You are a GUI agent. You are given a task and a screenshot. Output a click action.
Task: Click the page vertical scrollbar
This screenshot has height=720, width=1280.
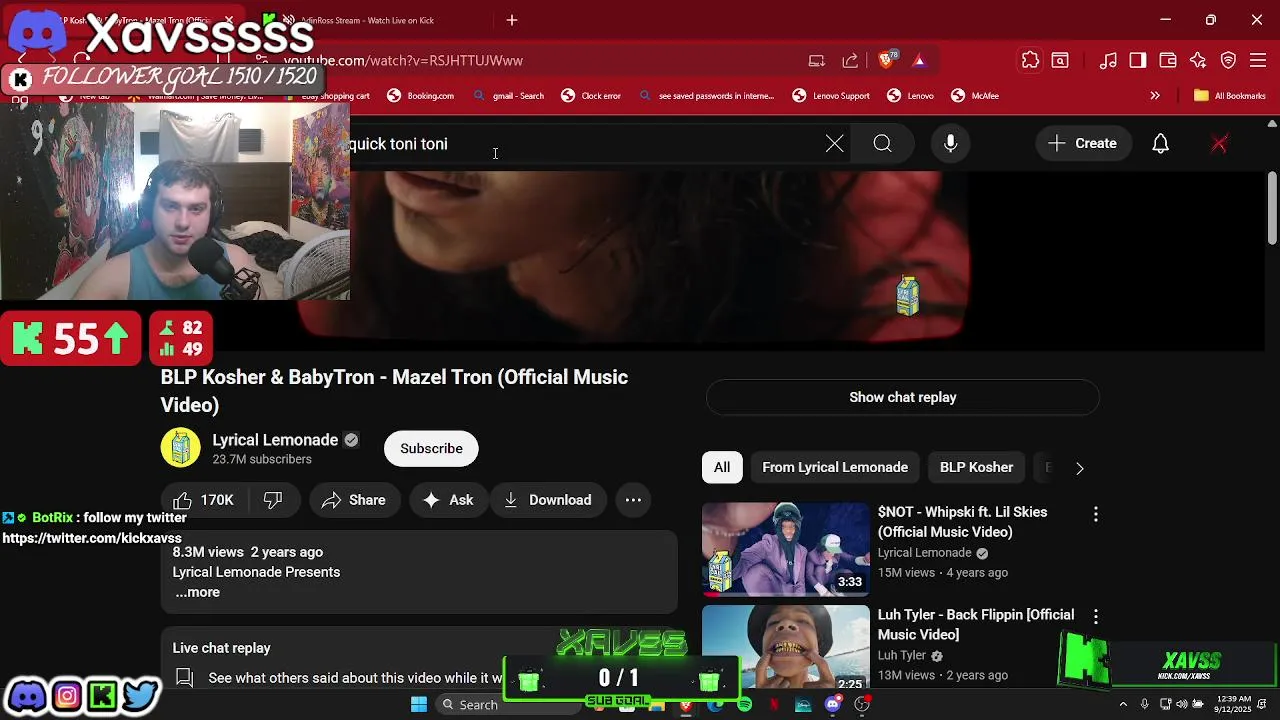tap(1272, 208)
